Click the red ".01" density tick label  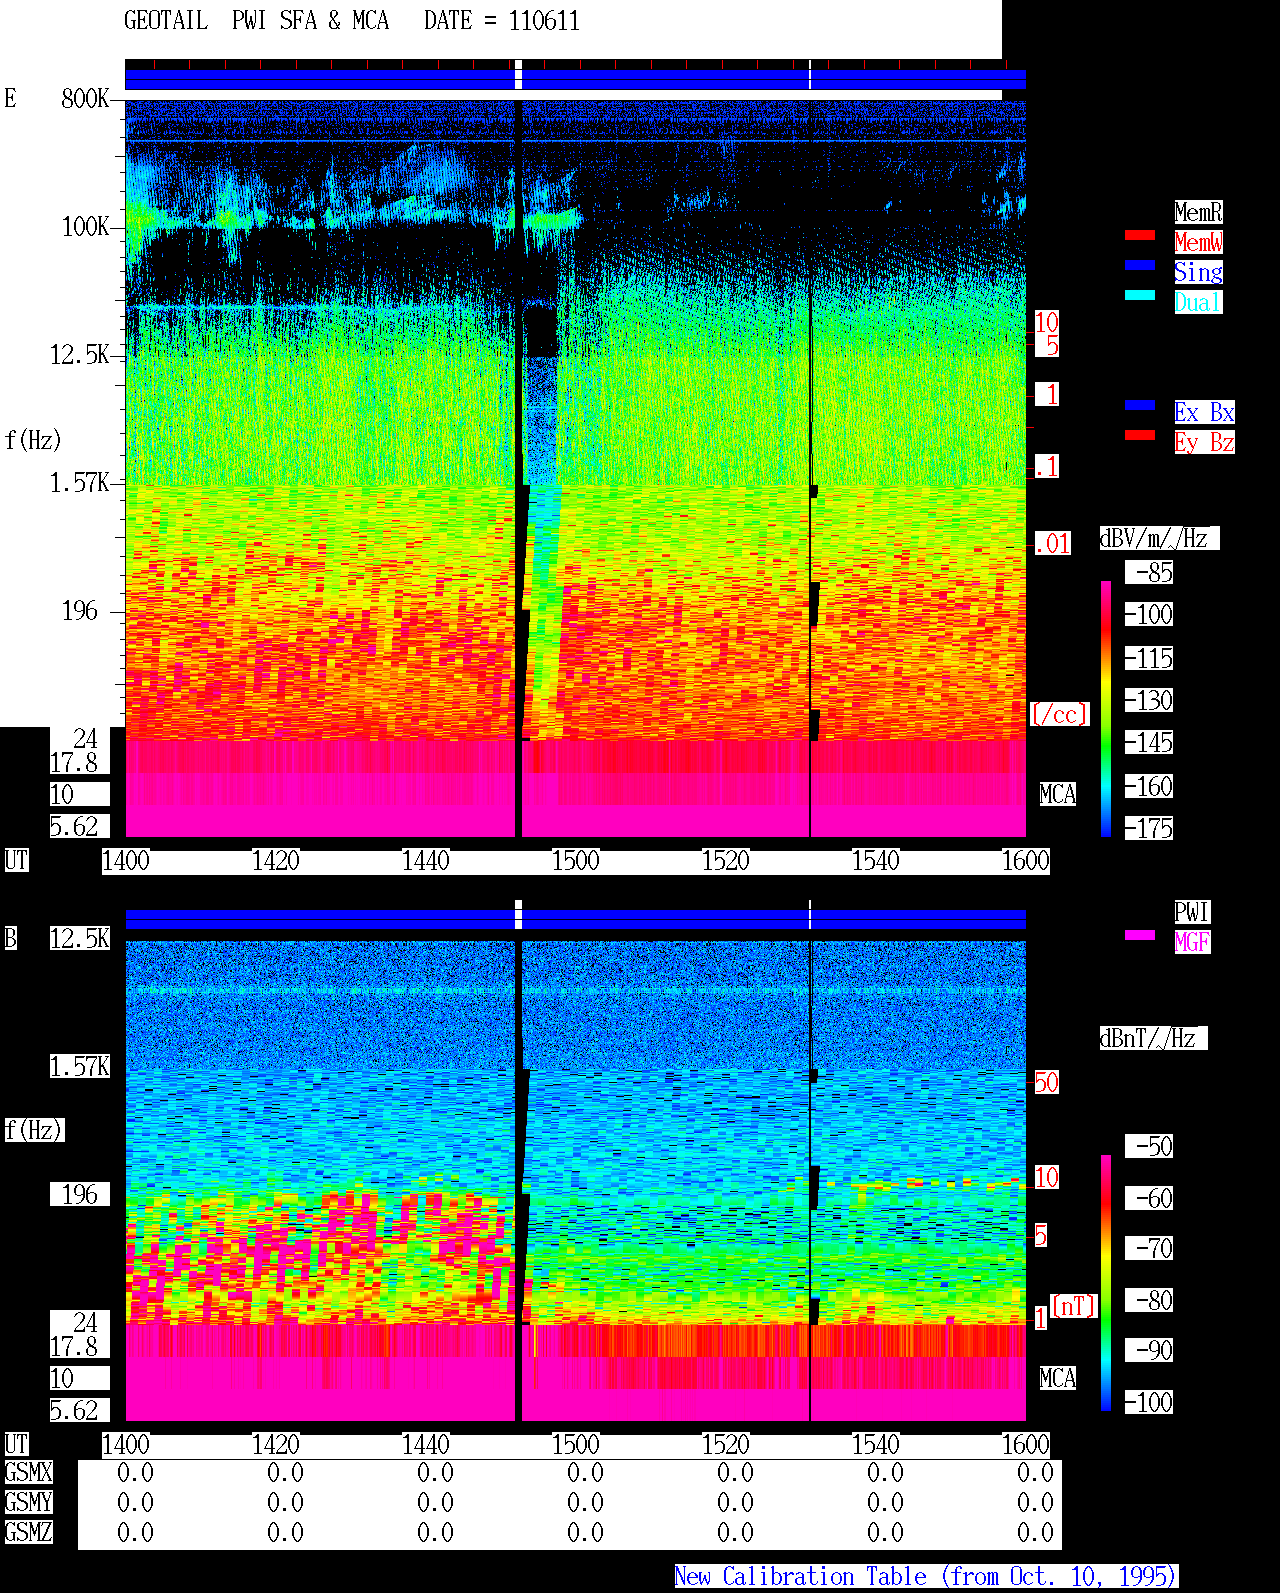(1053, 543)
